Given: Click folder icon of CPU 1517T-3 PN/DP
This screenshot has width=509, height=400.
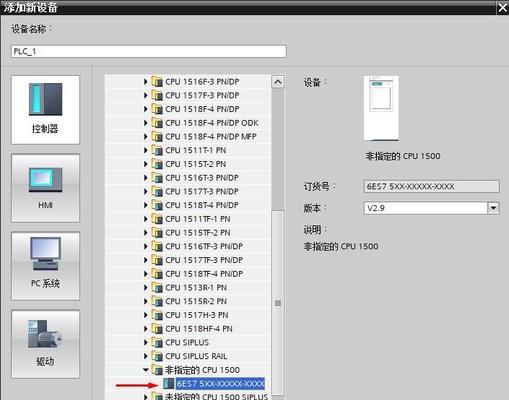Looking at the screenshot, I should click(x=157, y=191).
